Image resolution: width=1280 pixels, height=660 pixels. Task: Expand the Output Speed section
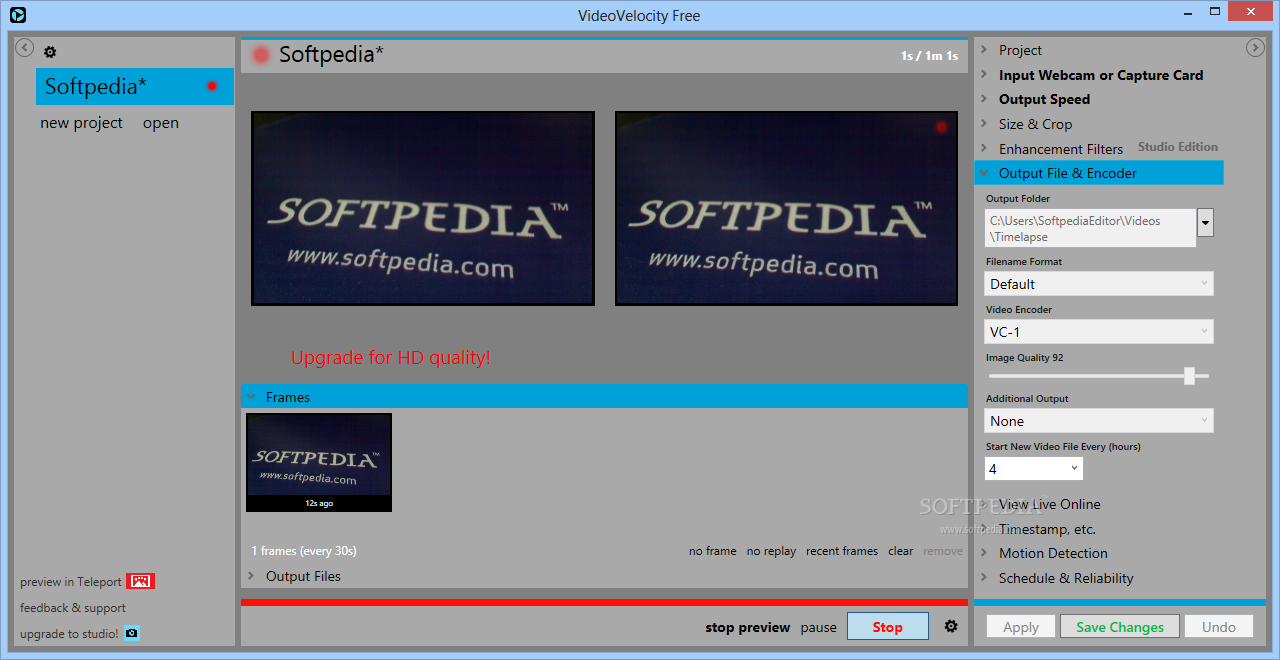(x=1044, y=99)
